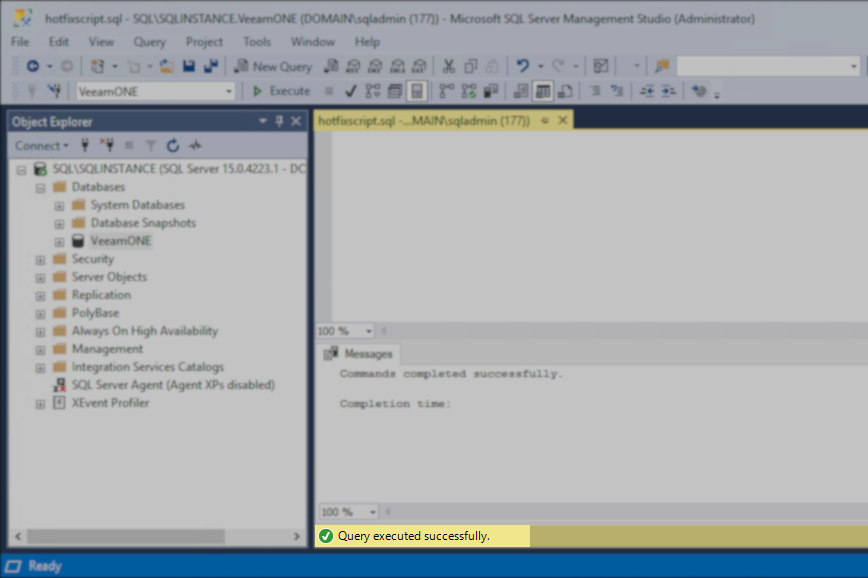This screenshot has height=578, width=868.
Task: Expand the Server Objects folder
Action: tap(40, 278)
